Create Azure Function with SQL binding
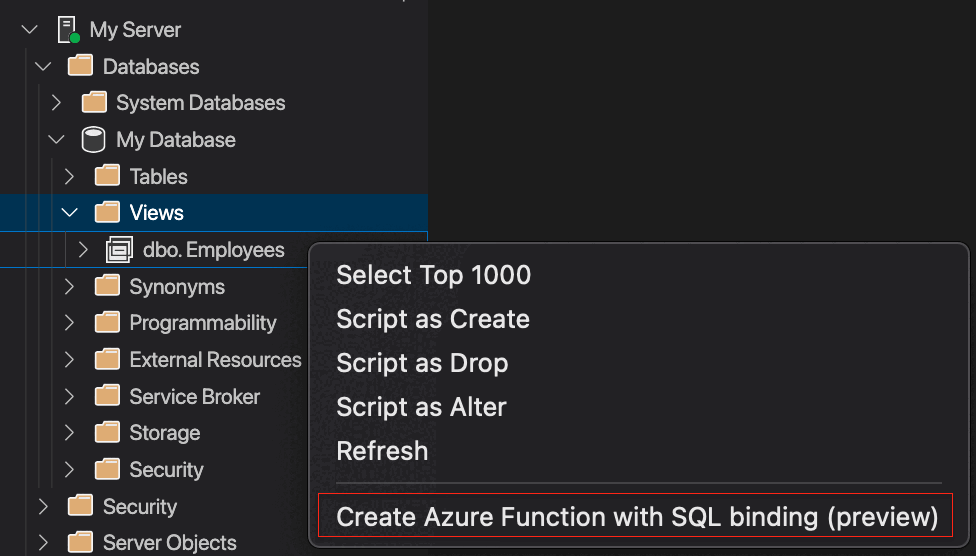The height and width of the screenshot is (556, 976). (x=637, y=517)
